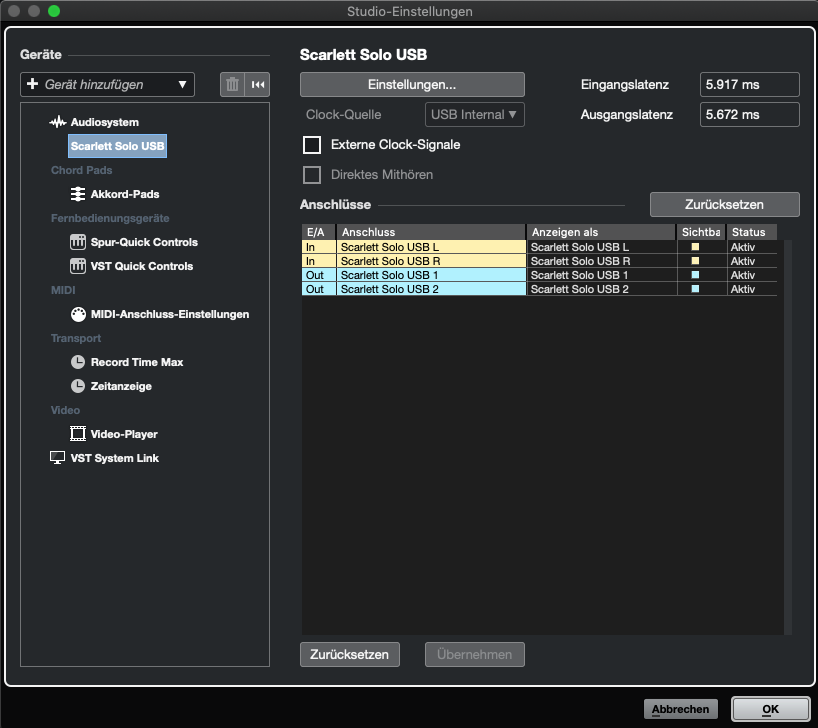Edit display name Scarlett Solo USB 2

(x=602, y=289)
